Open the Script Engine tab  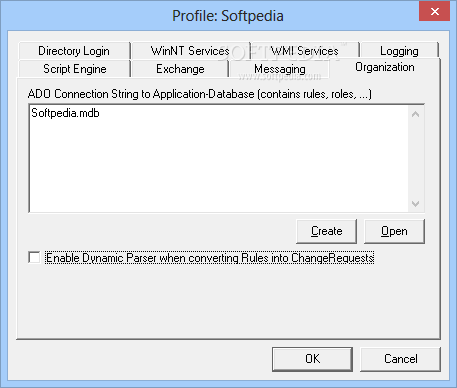75,69
